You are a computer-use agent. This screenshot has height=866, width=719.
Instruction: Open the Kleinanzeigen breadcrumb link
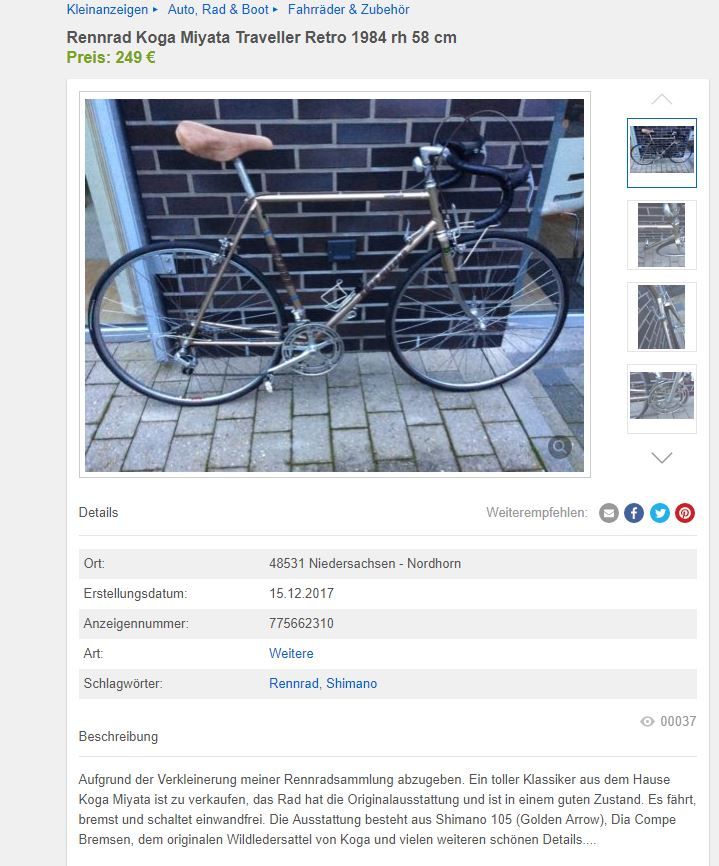[x=107, y=9]
